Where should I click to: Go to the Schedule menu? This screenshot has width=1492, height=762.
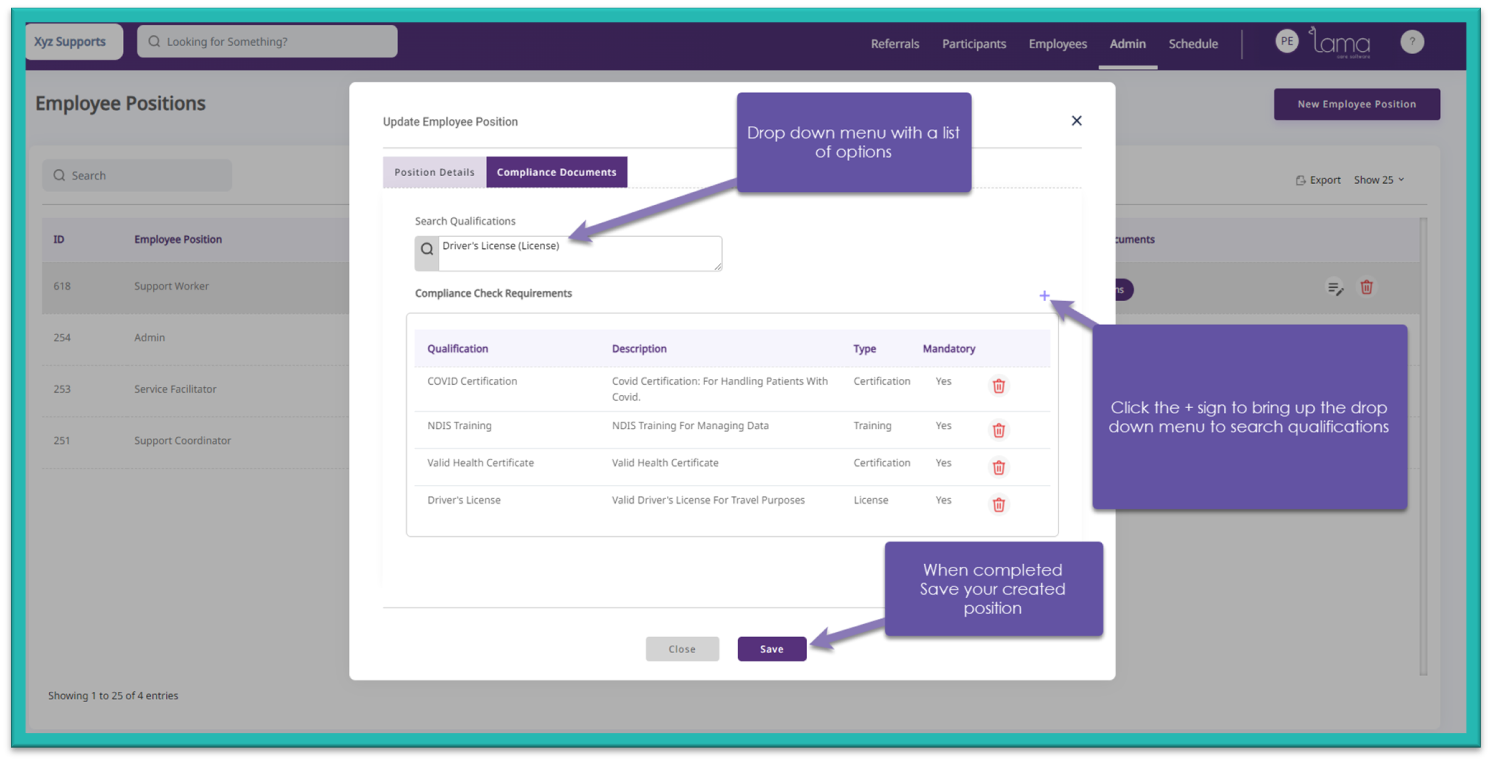(1193, 44)
